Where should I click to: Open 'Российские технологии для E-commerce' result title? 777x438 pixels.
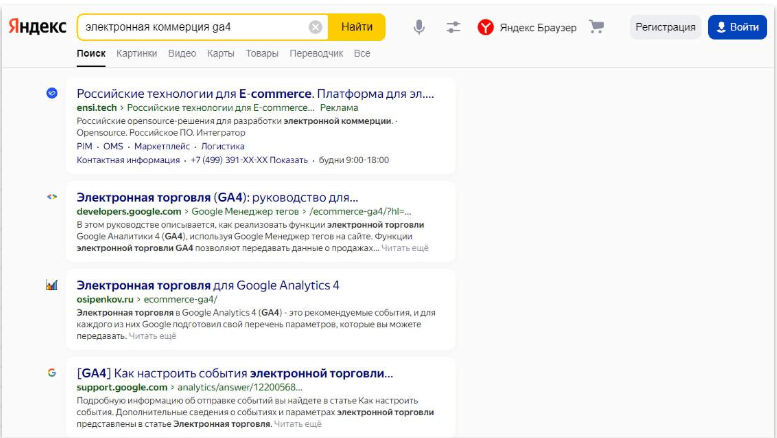point(255,94)
